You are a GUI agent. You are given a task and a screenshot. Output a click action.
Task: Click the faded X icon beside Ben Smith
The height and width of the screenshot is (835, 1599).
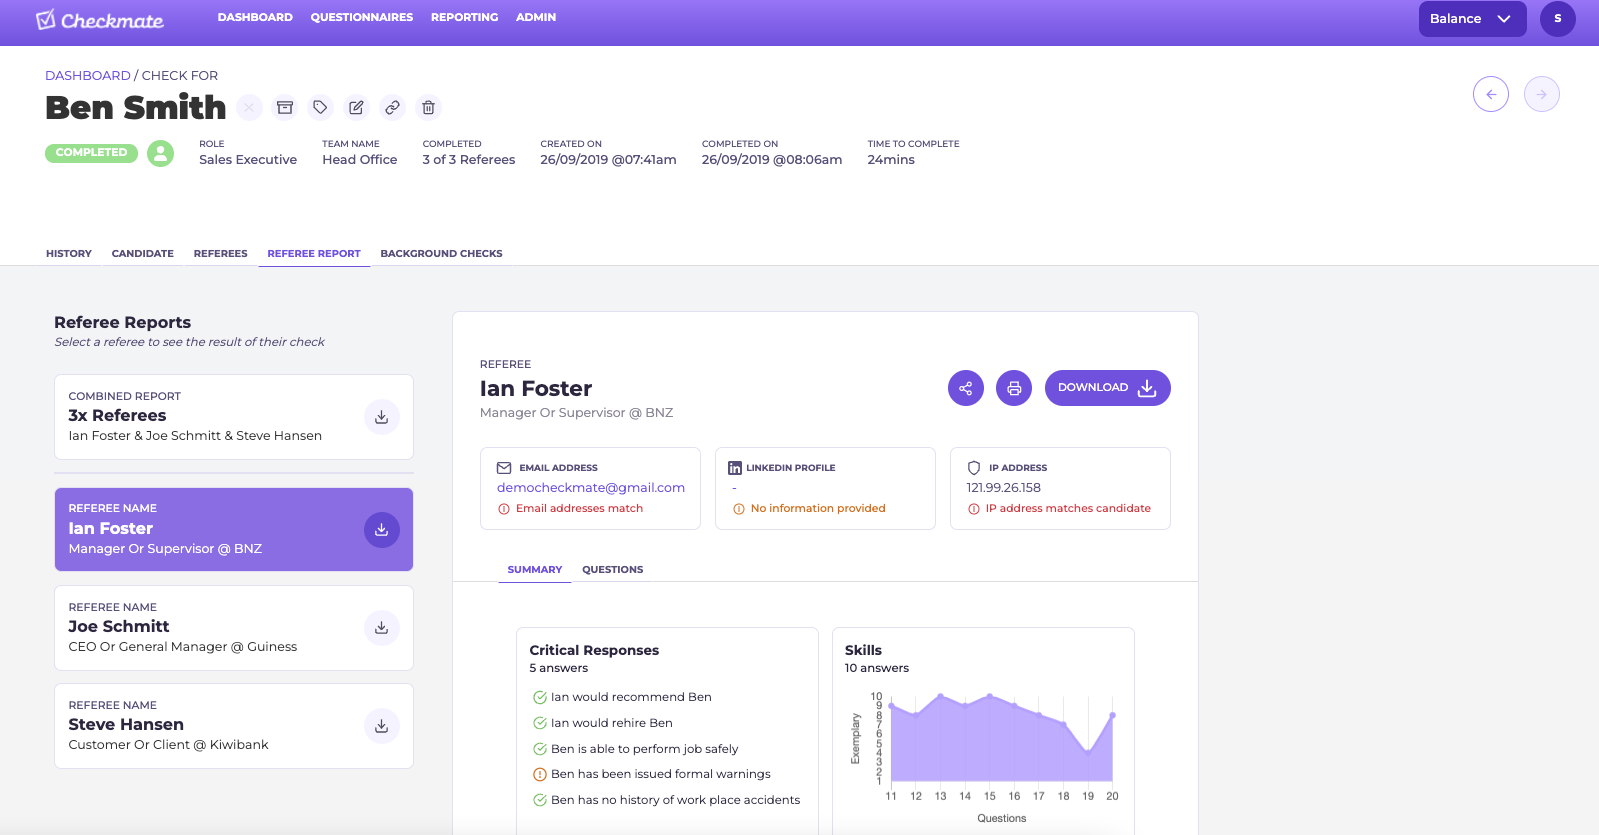(x=250, y=107)
